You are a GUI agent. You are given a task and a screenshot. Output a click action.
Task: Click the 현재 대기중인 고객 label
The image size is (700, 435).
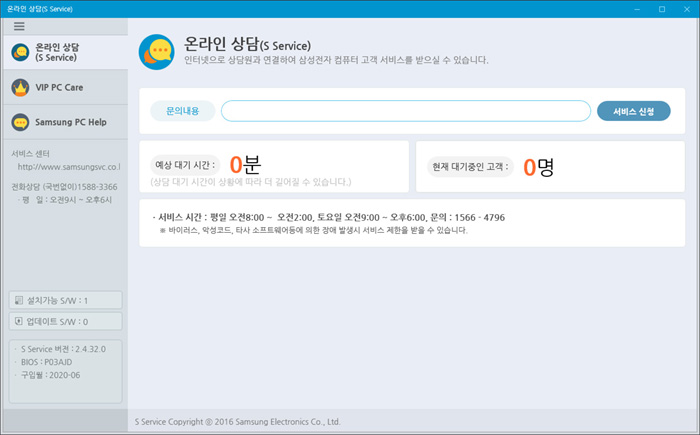[470, 167]
